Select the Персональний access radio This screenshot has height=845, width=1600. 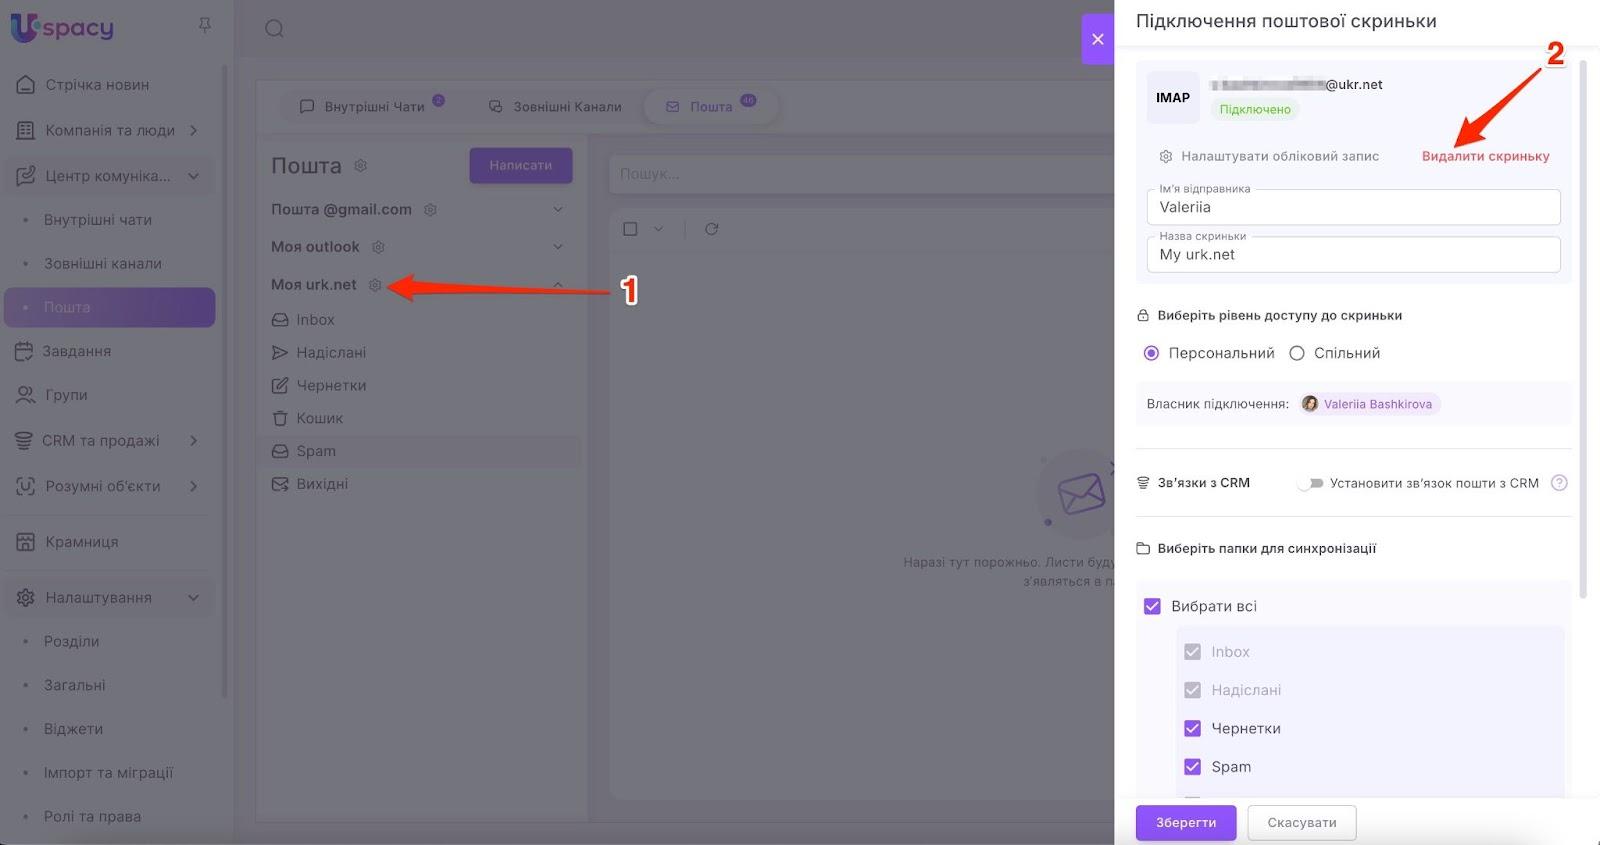(x=1152, y=353)
